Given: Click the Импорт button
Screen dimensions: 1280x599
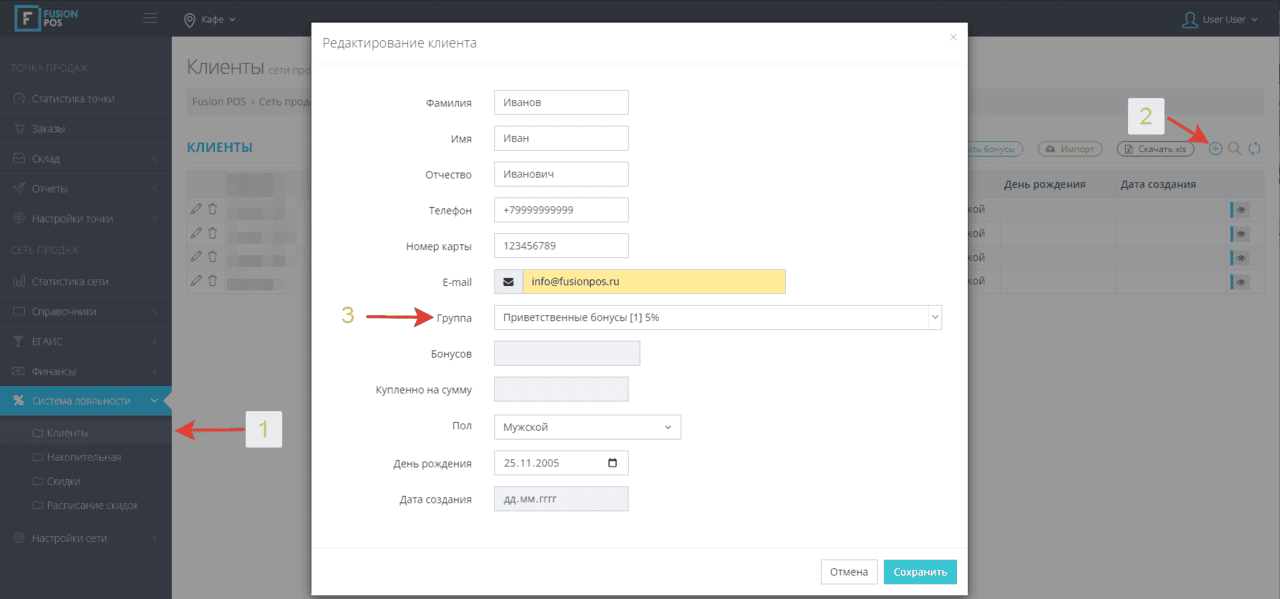Looking at the screenshot, I should [x=1070, y=149].
